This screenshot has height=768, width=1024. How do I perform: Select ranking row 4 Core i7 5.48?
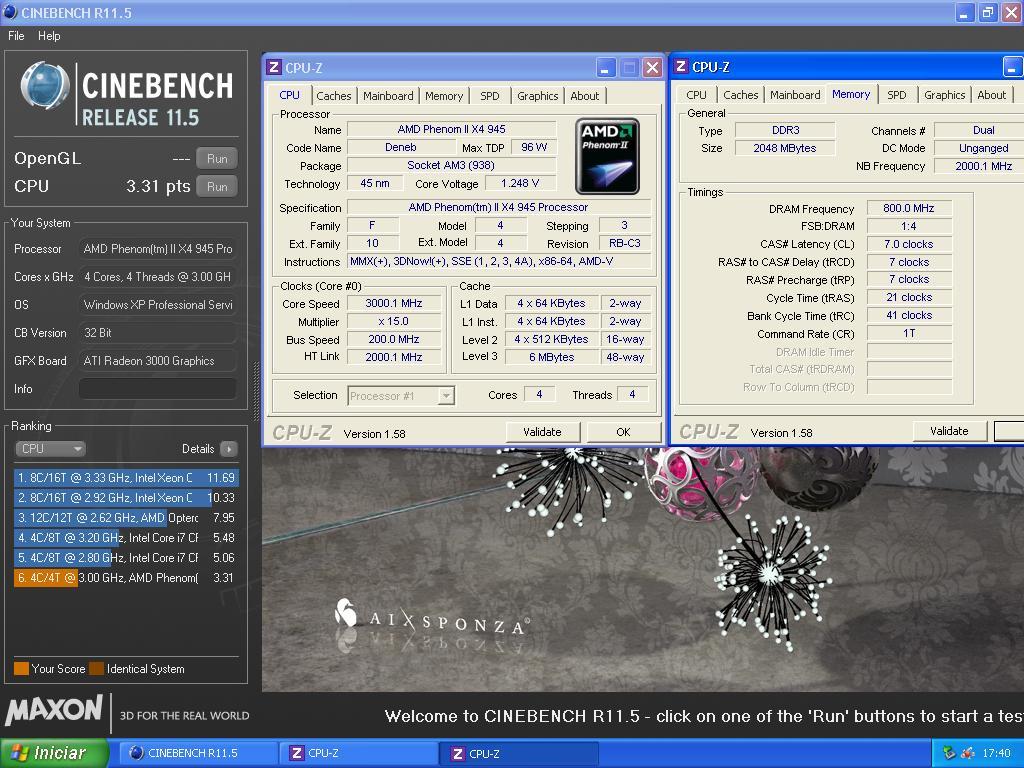(x=126, y=537)
